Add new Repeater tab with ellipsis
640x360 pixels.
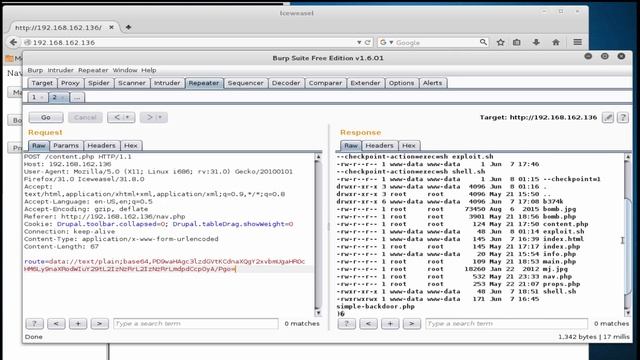click(77, 97)
